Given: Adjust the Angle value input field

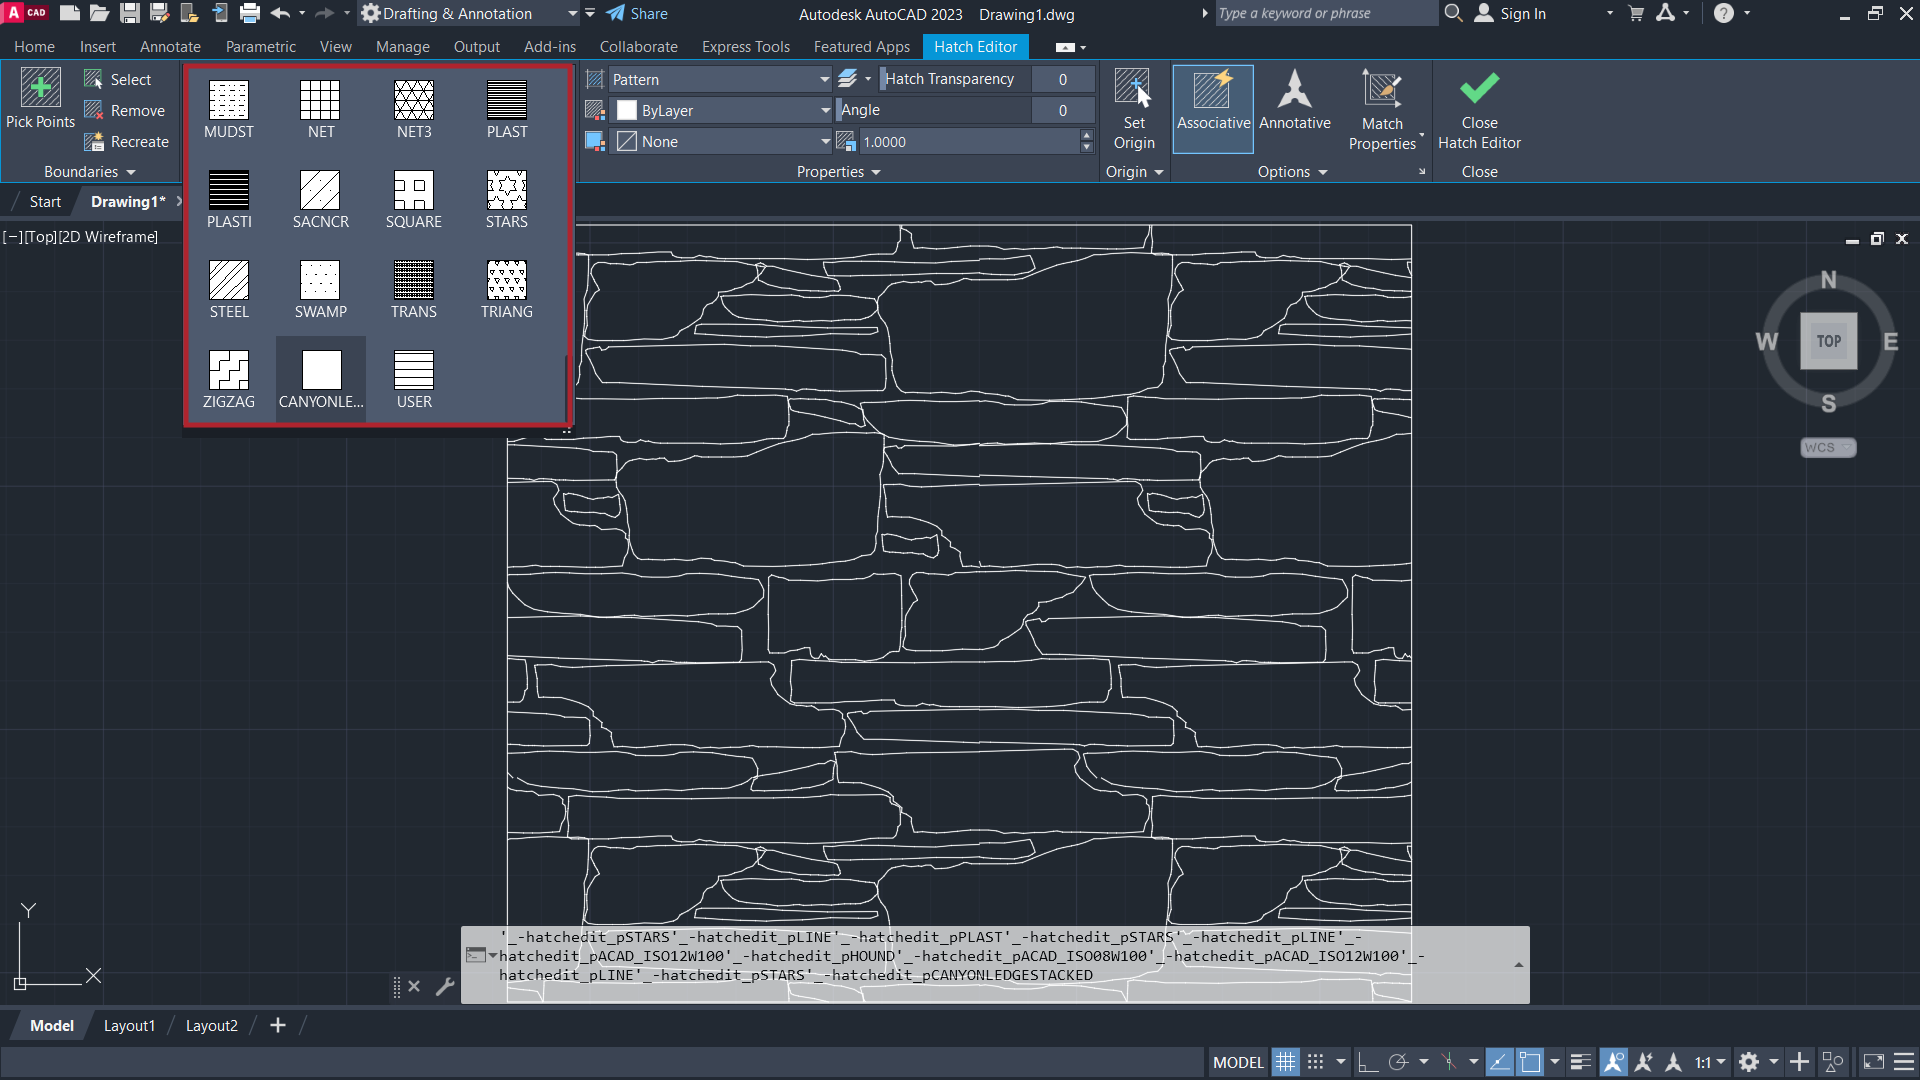Looking at the screenshot, I should click(1063, 109).
